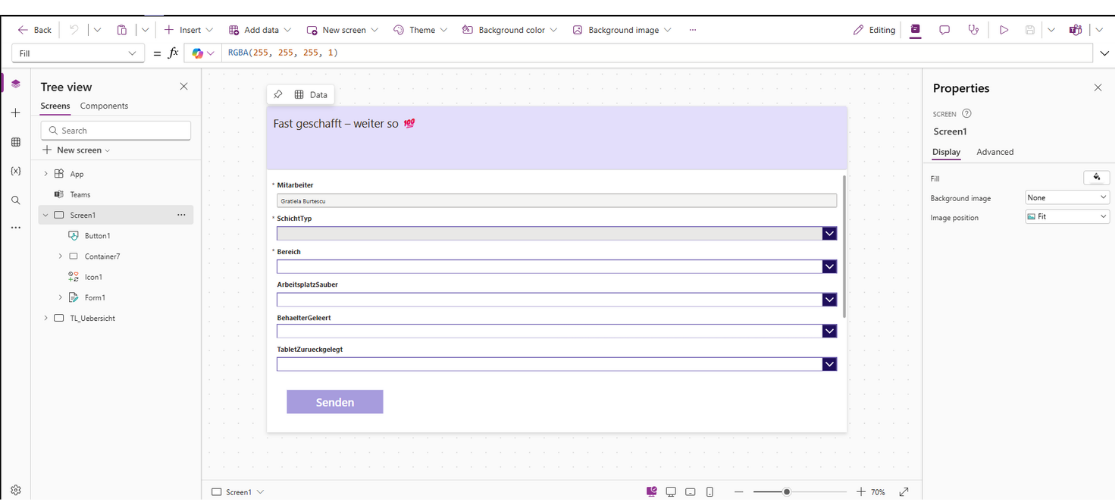This screenshot has width=1115, height=500.
Task: Click the Fill color picker in Properties
Action: (1096, 177)
